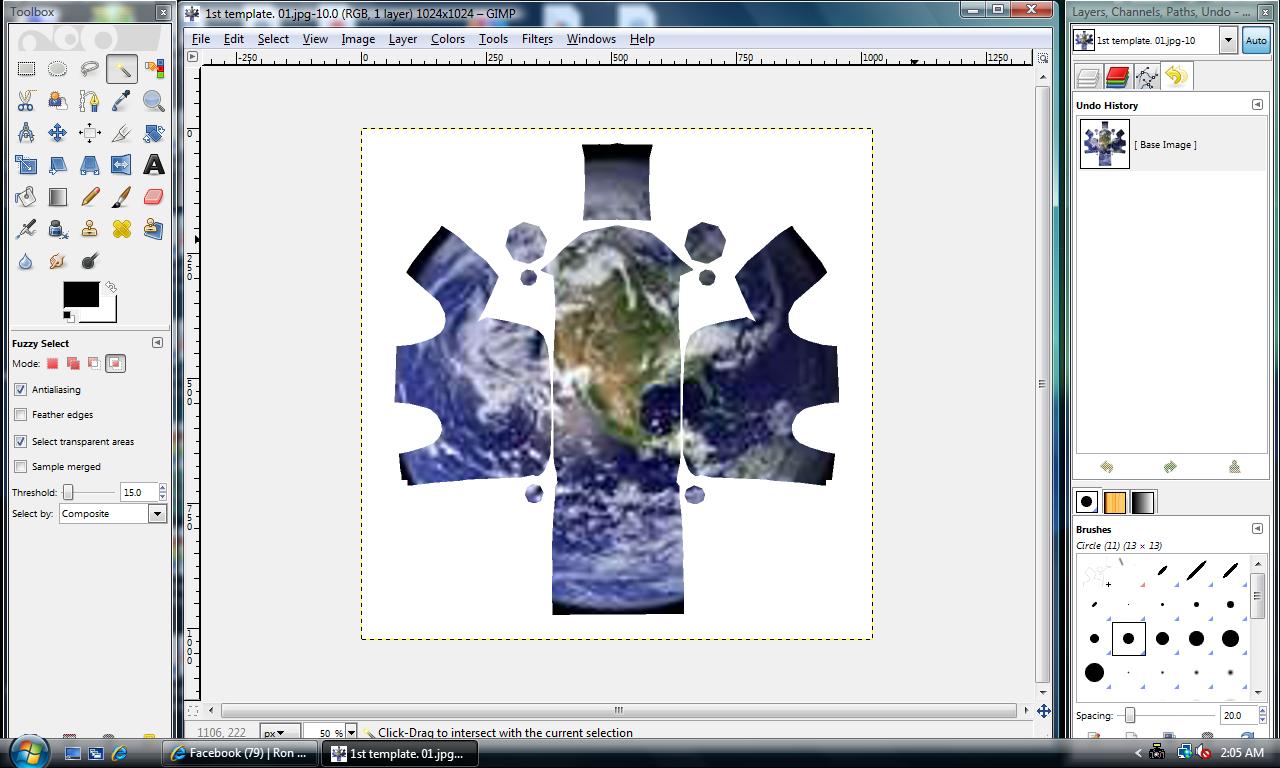Screen dimensions: 1280x768
Task: Pick the Eraser tool
Action: 153,197
